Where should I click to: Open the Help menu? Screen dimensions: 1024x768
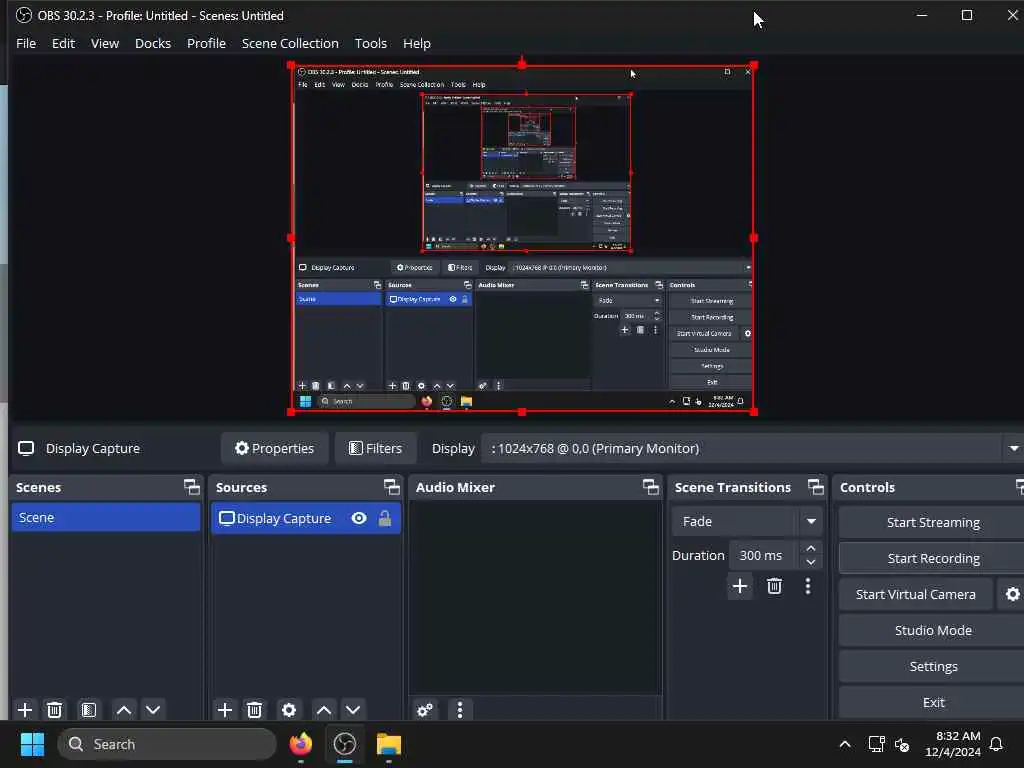coord(417,43)
